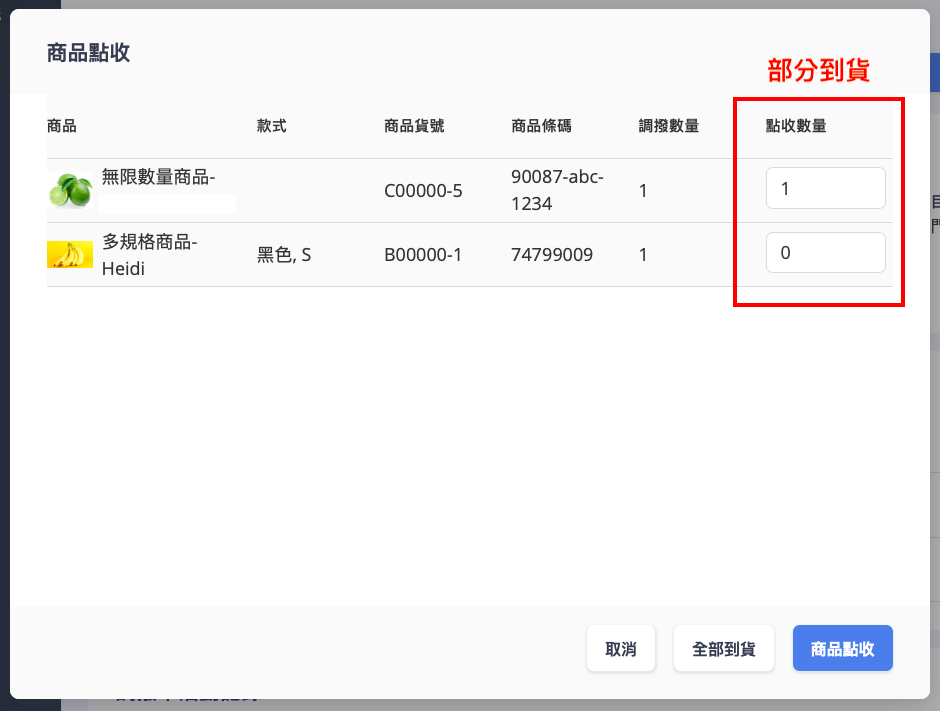Click the 取消 button

pyautogui.click(x=620, y=648)
